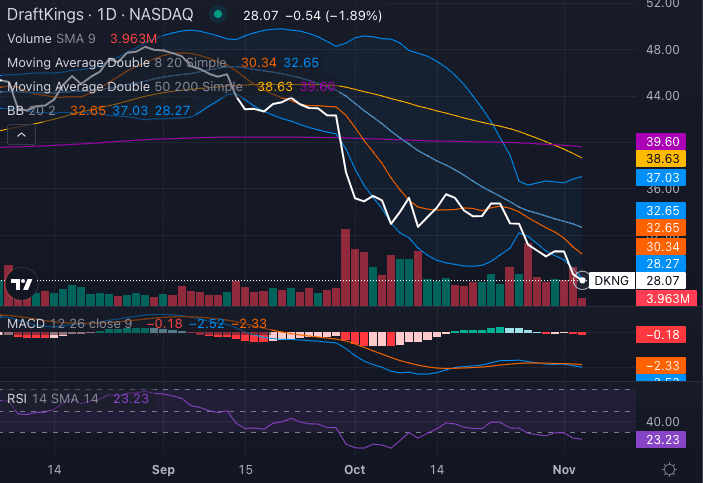Click the RSI 14 SMA 14 legend

pos(54,398)
